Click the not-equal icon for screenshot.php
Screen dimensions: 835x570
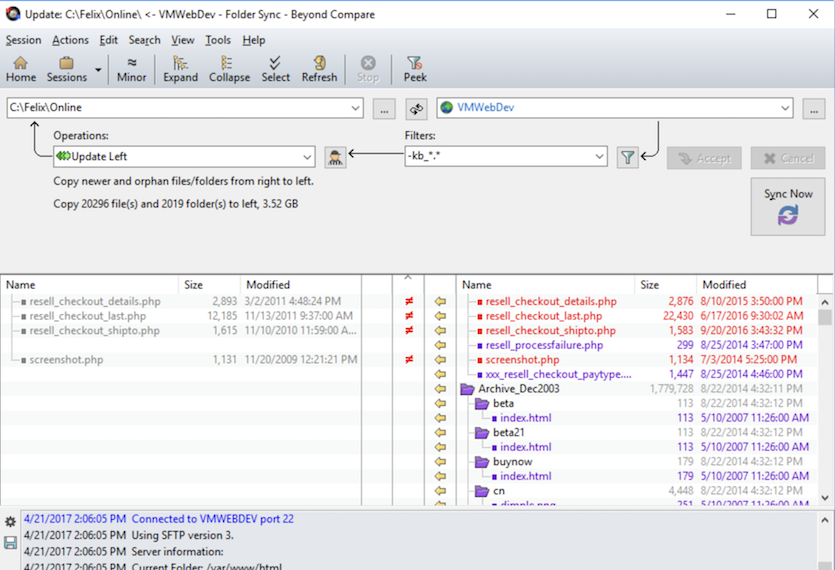[409, 360]
